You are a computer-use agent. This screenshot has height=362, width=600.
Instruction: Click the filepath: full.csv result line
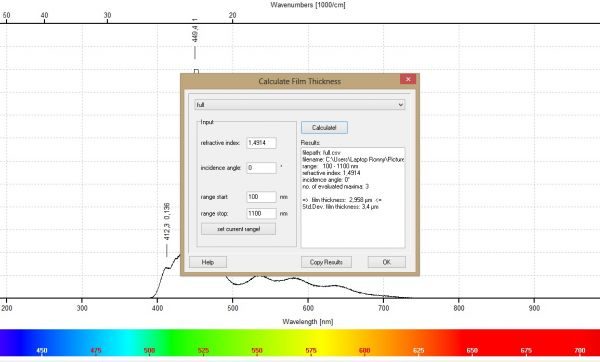(x=321, y=153)
